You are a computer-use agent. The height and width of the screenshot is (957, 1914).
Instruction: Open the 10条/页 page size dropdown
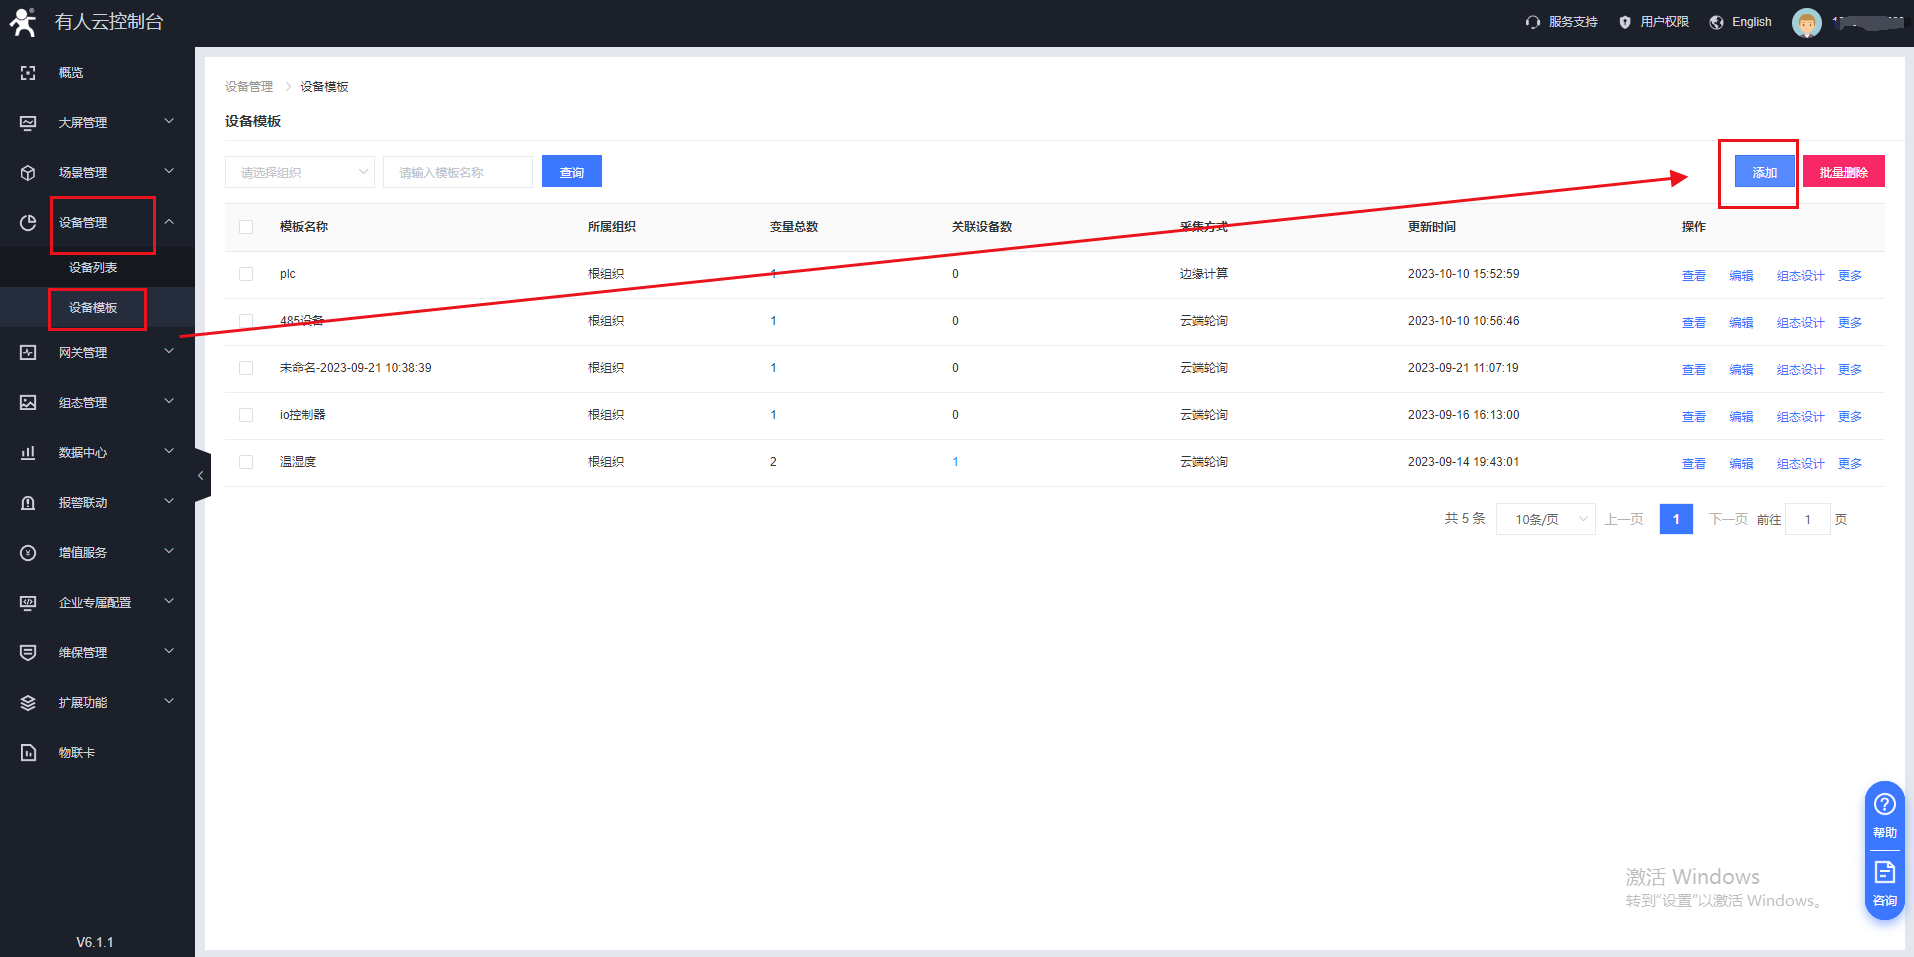click(x=1545, y=519)
